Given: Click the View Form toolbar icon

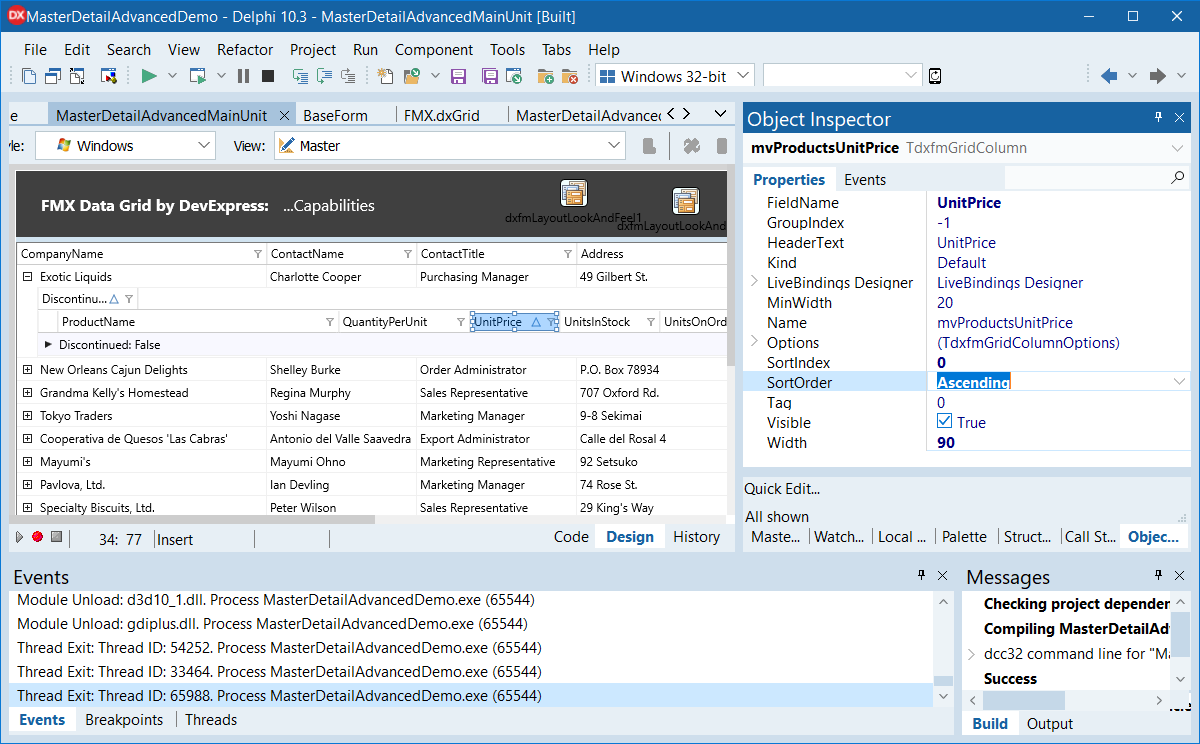Looking at the screenshot, I should [53, 76].
